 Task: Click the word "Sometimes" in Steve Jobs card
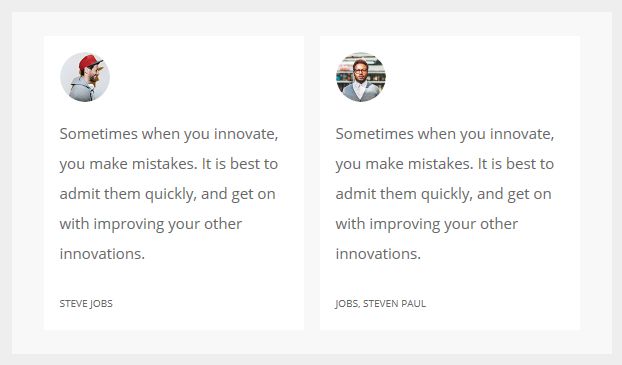99,134
